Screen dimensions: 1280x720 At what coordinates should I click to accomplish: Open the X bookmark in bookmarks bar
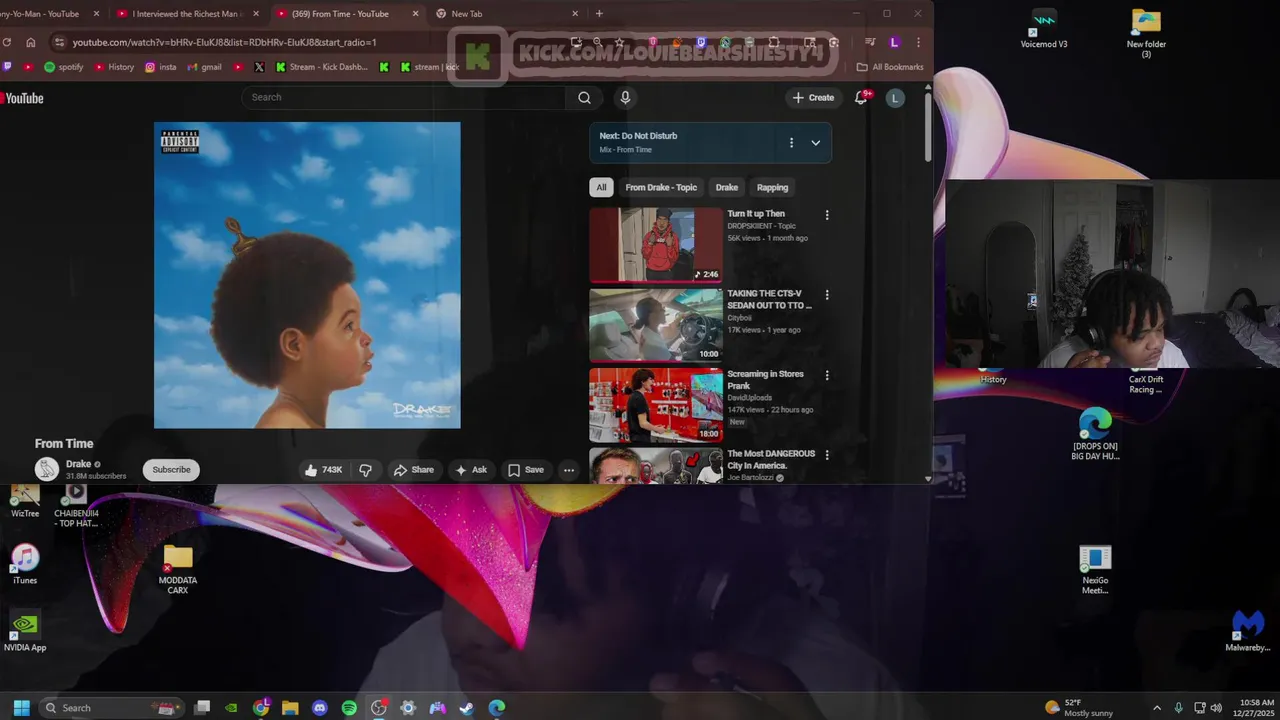coord(259,67)
